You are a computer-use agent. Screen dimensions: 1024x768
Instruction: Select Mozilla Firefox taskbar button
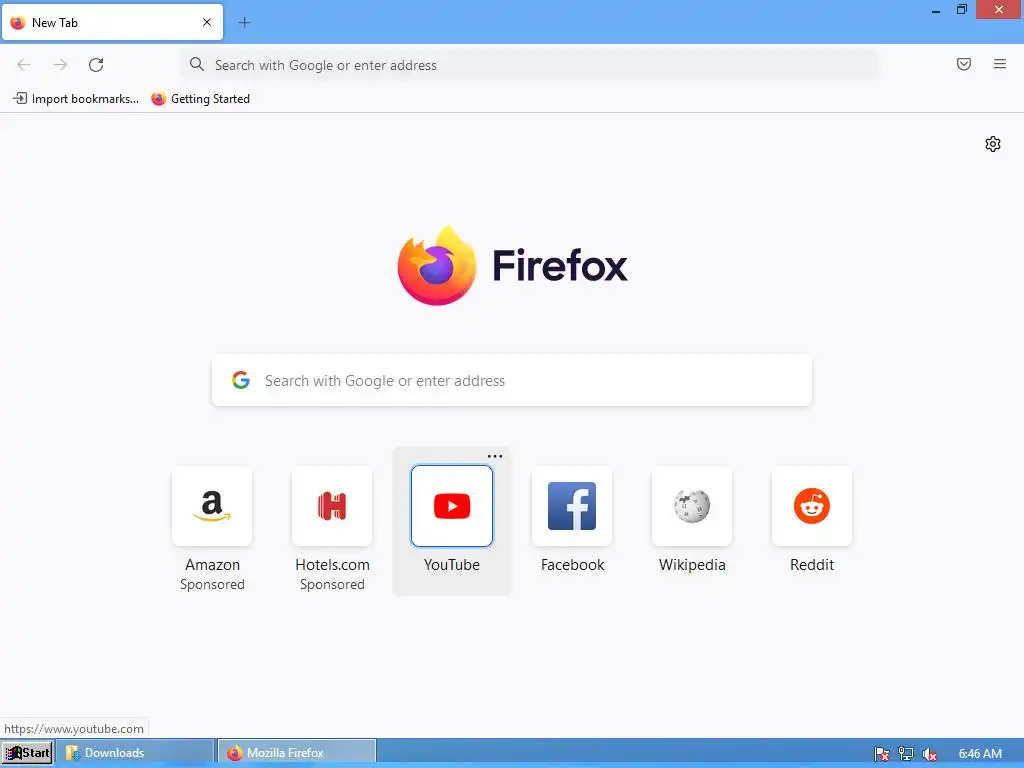296,753
